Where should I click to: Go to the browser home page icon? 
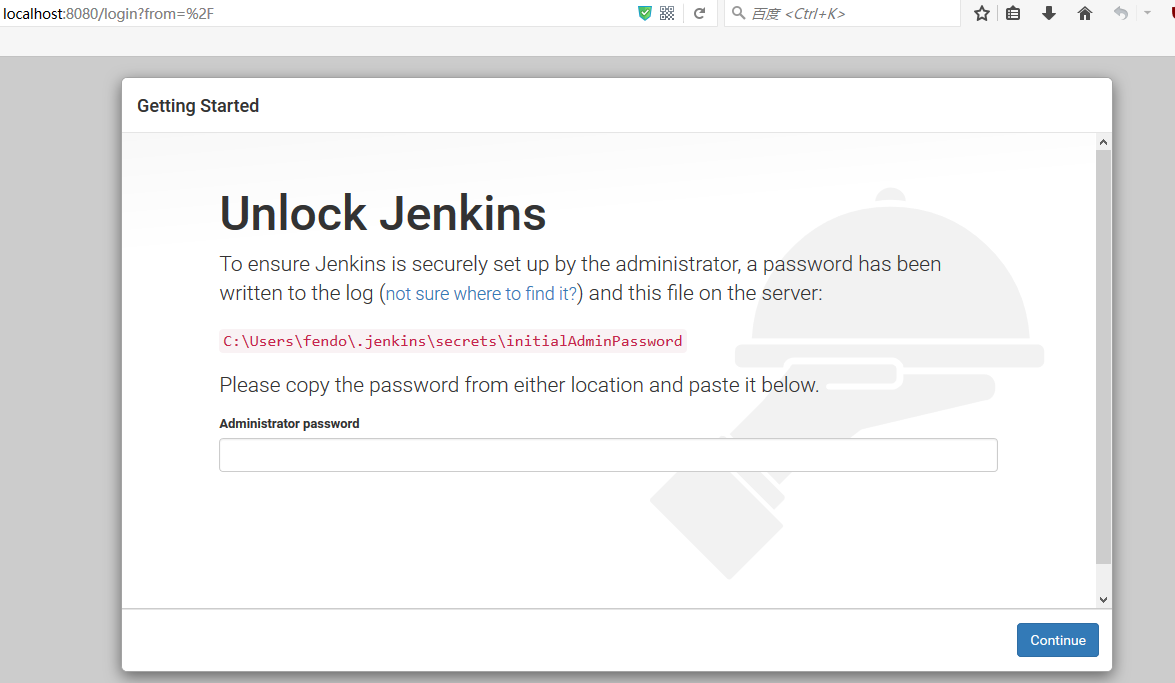[x=1084, y=13]
